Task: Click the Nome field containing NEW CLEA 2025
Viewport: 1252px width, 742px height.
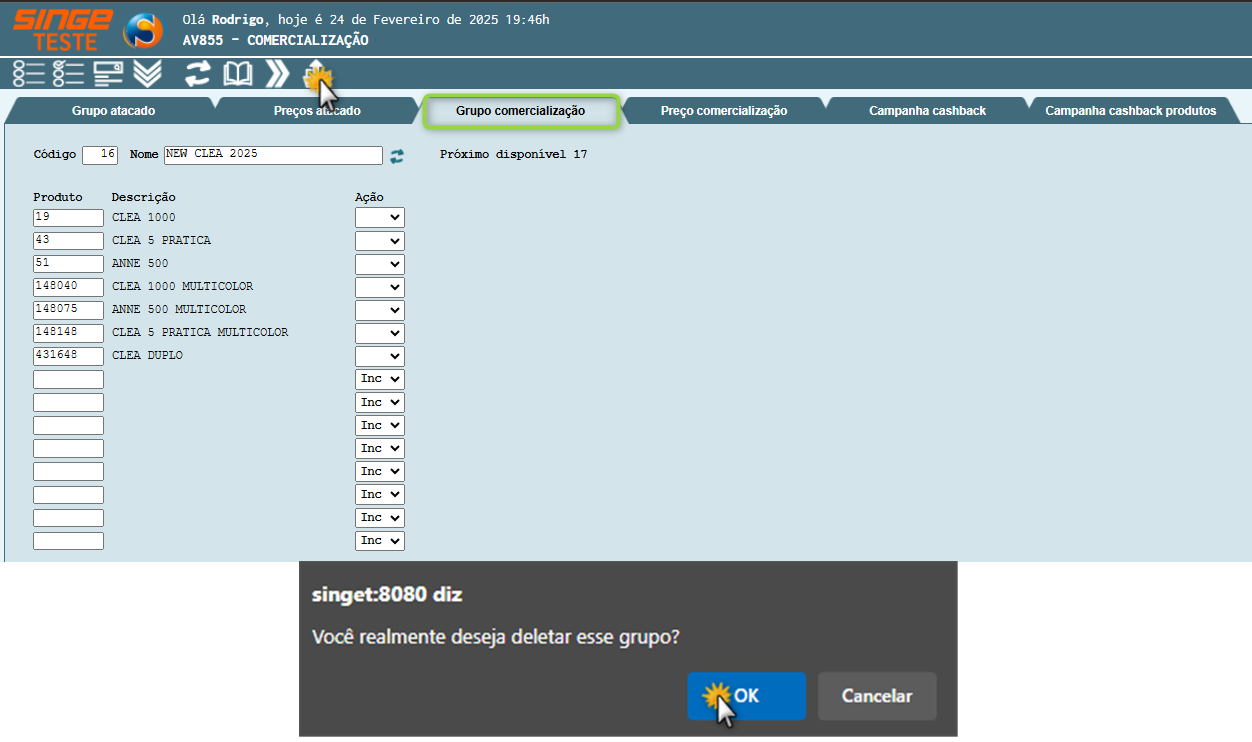Action: pos(273,155)
